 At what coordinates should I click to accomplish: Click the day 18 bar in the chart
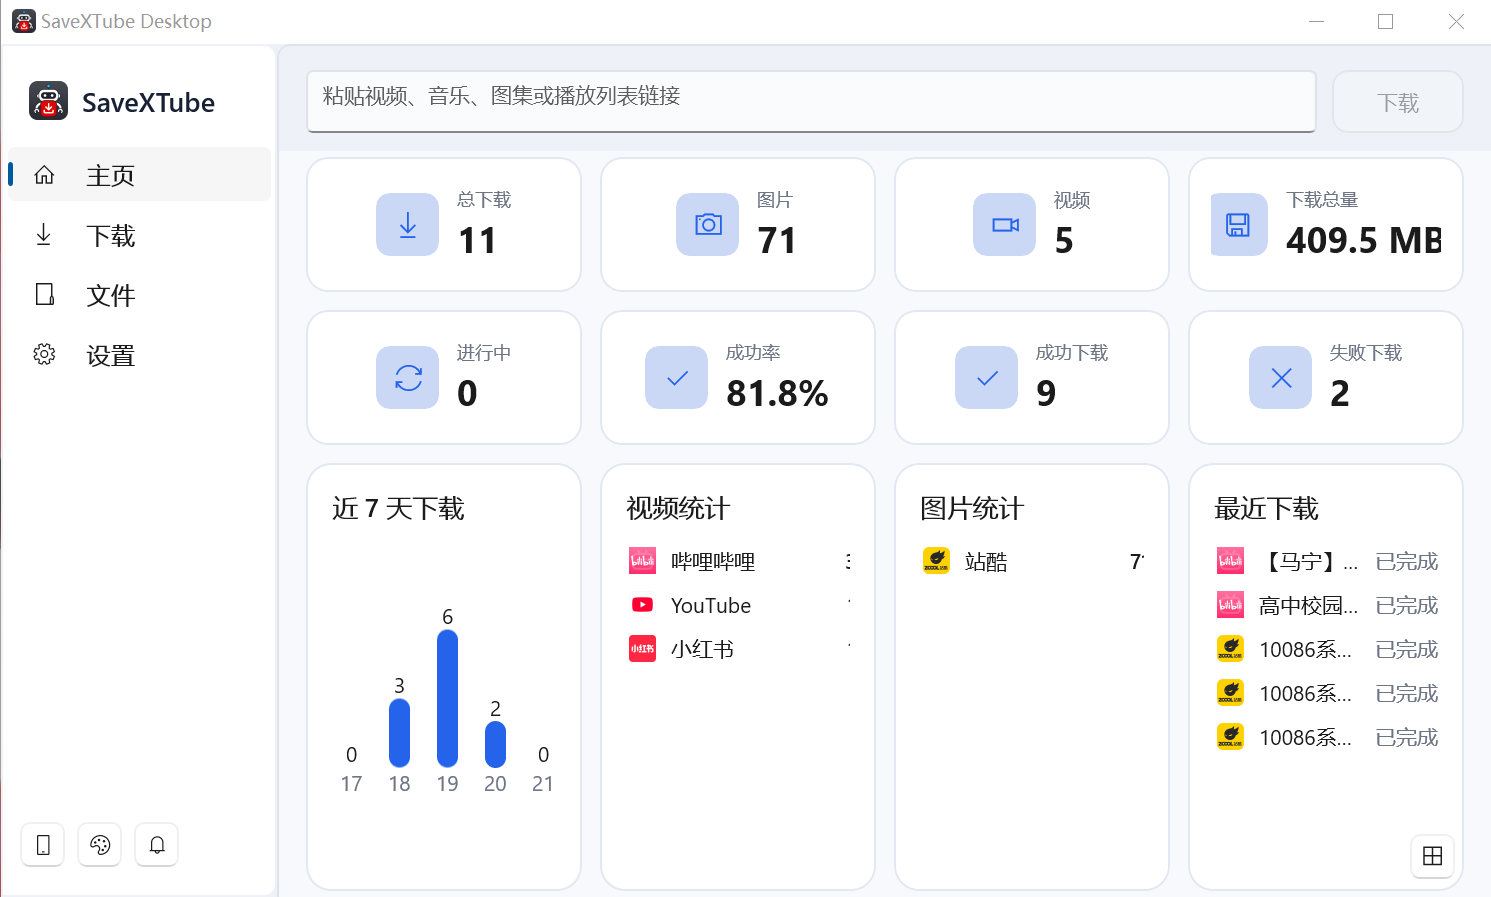click(399, 733)
